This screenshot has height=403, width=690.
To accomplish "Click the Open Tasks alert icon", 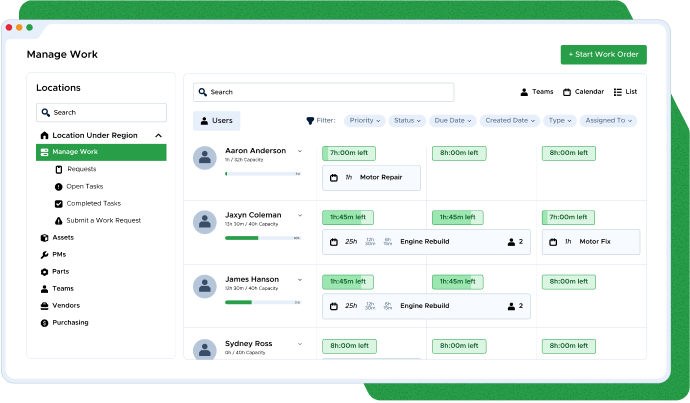I will click(x=59, y=187).
